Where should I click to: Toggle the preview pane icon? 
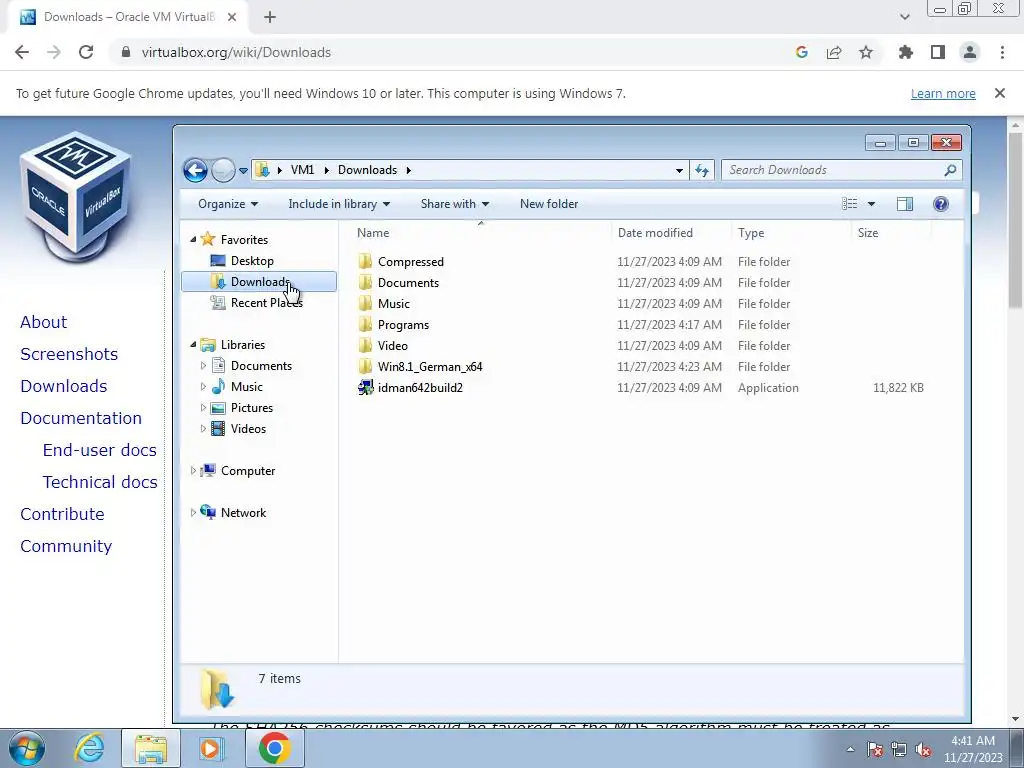(x=904, y=204)
